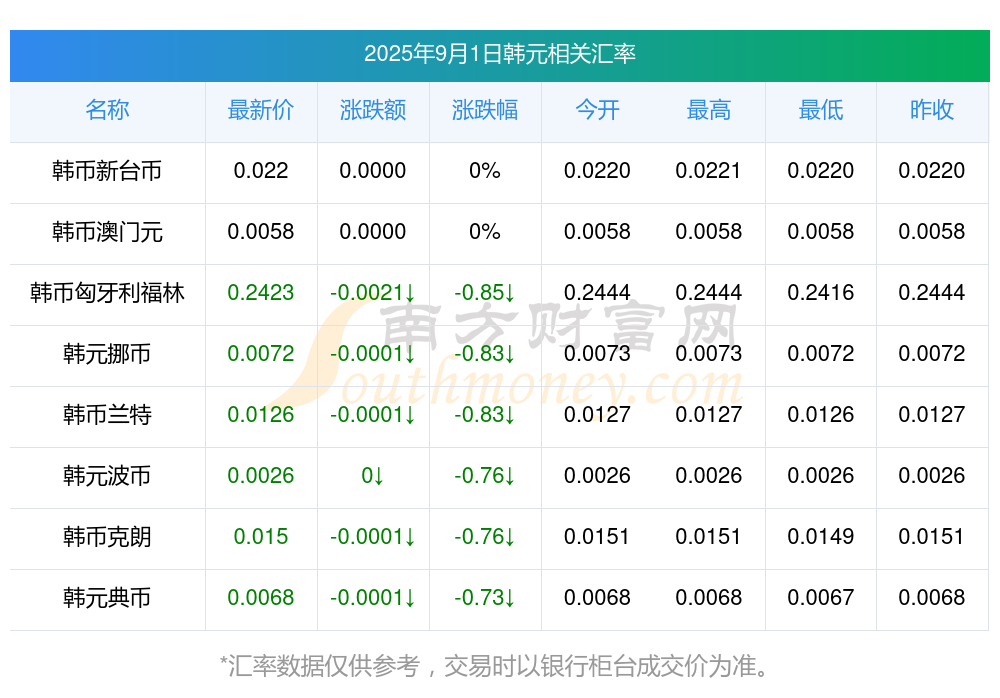Viewport: 1000px width, 698px height.
Task: Click the 韩元波币 row name
Action: pos(107,475)
